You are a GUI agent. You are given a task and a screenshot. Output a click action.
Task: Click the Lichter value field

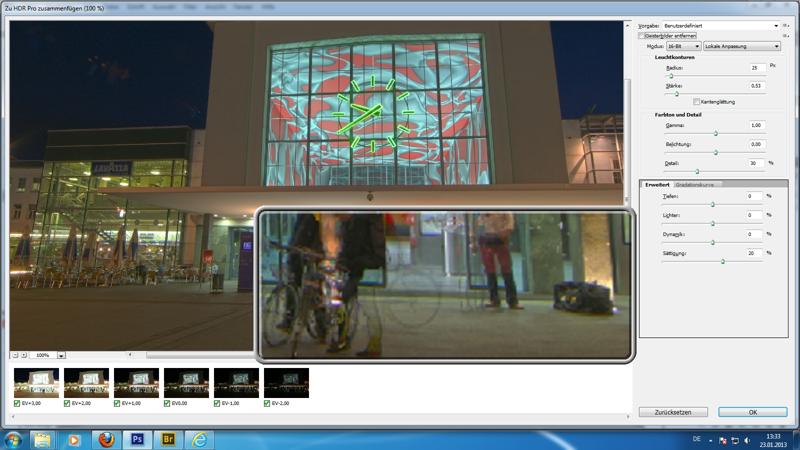click(x=753, y=215)
